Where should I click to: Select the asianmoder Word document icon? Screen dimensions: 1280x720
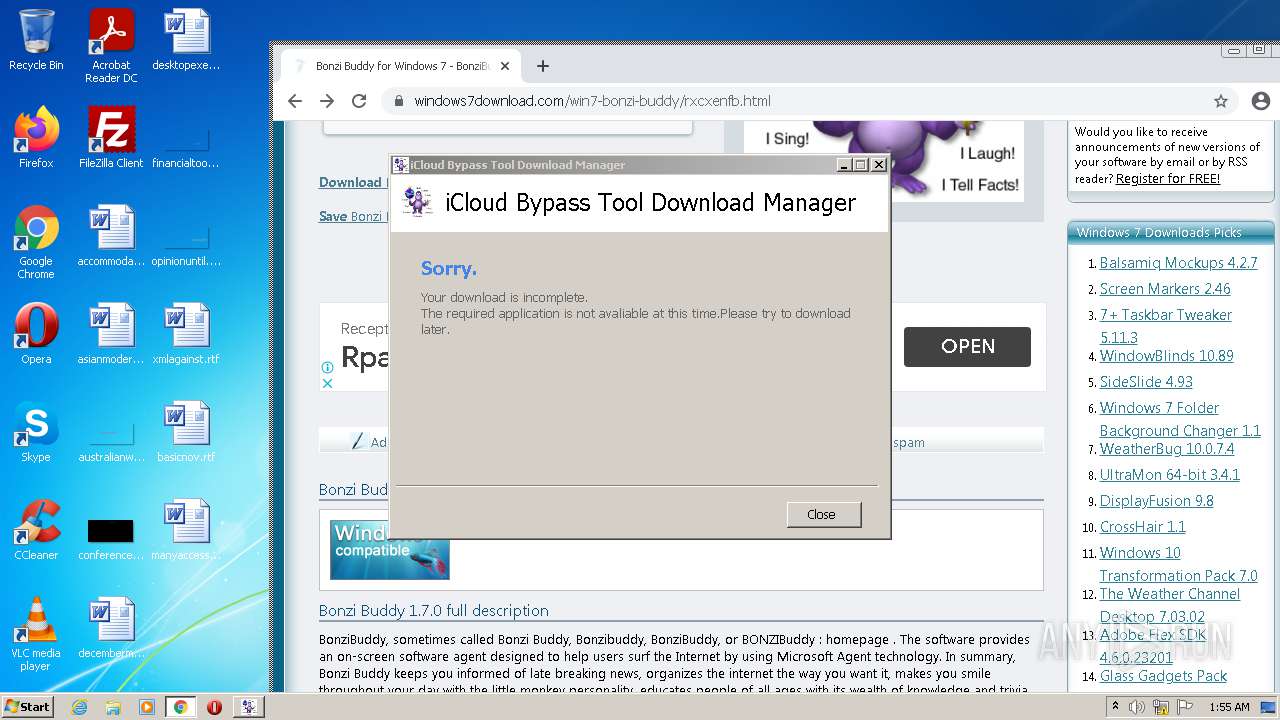coord(111,334)
